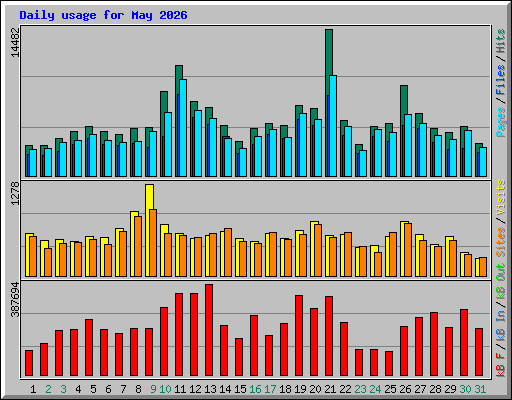Viewport: 512px width, 400px height.
Task: Click day label 24 on the x-axis
Action: (x=375, y=389)
